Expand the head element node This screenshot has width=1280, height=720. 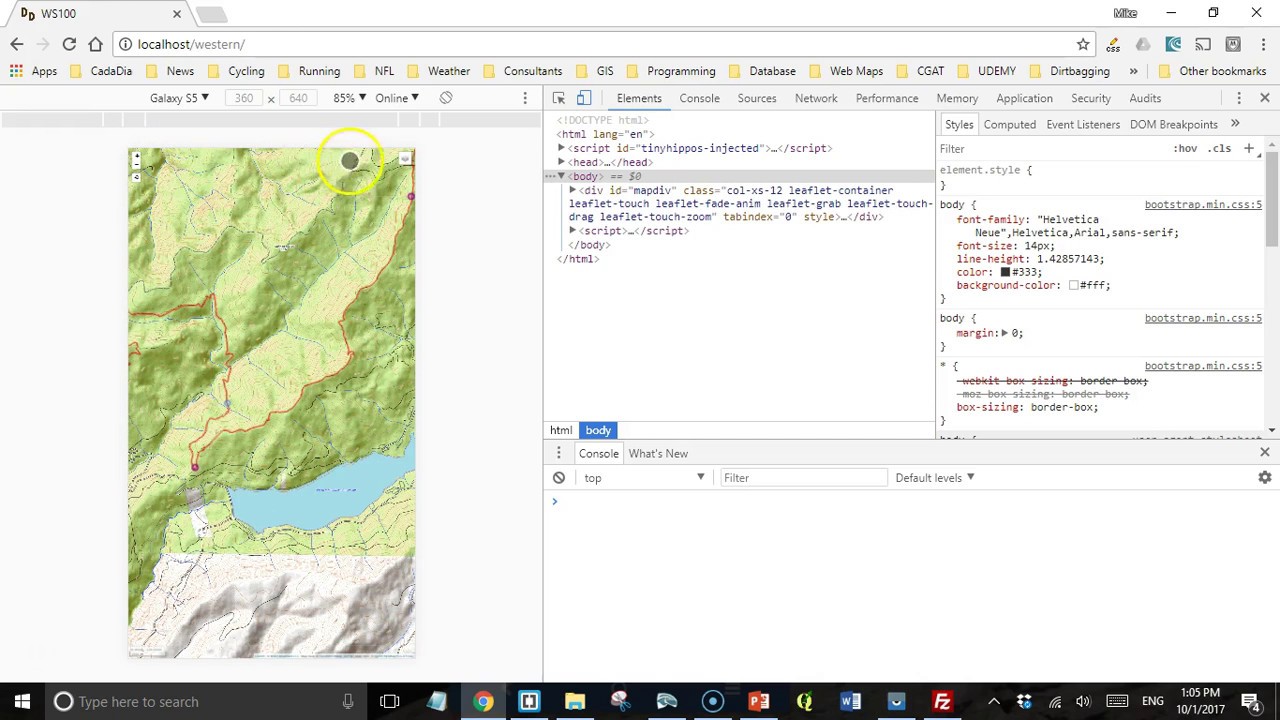[x=562, y=162]
